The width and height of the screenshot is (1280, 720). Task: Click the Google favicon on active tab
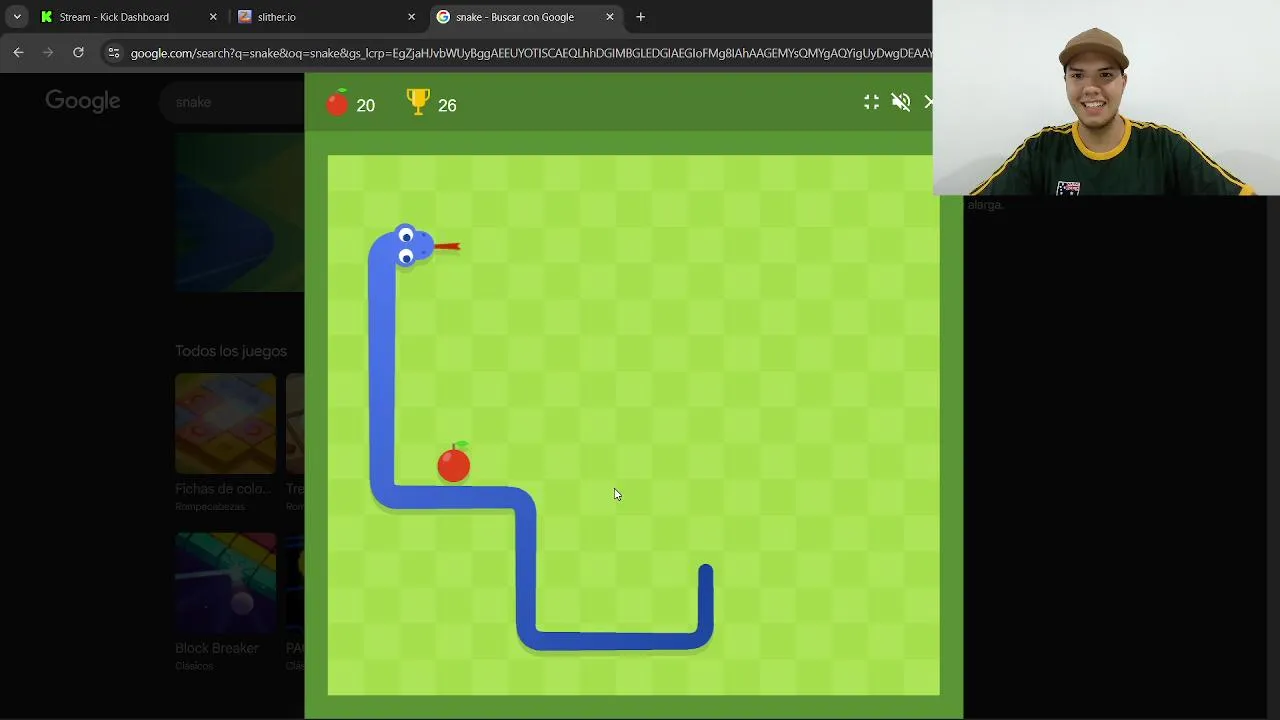(x=443, y=17)
